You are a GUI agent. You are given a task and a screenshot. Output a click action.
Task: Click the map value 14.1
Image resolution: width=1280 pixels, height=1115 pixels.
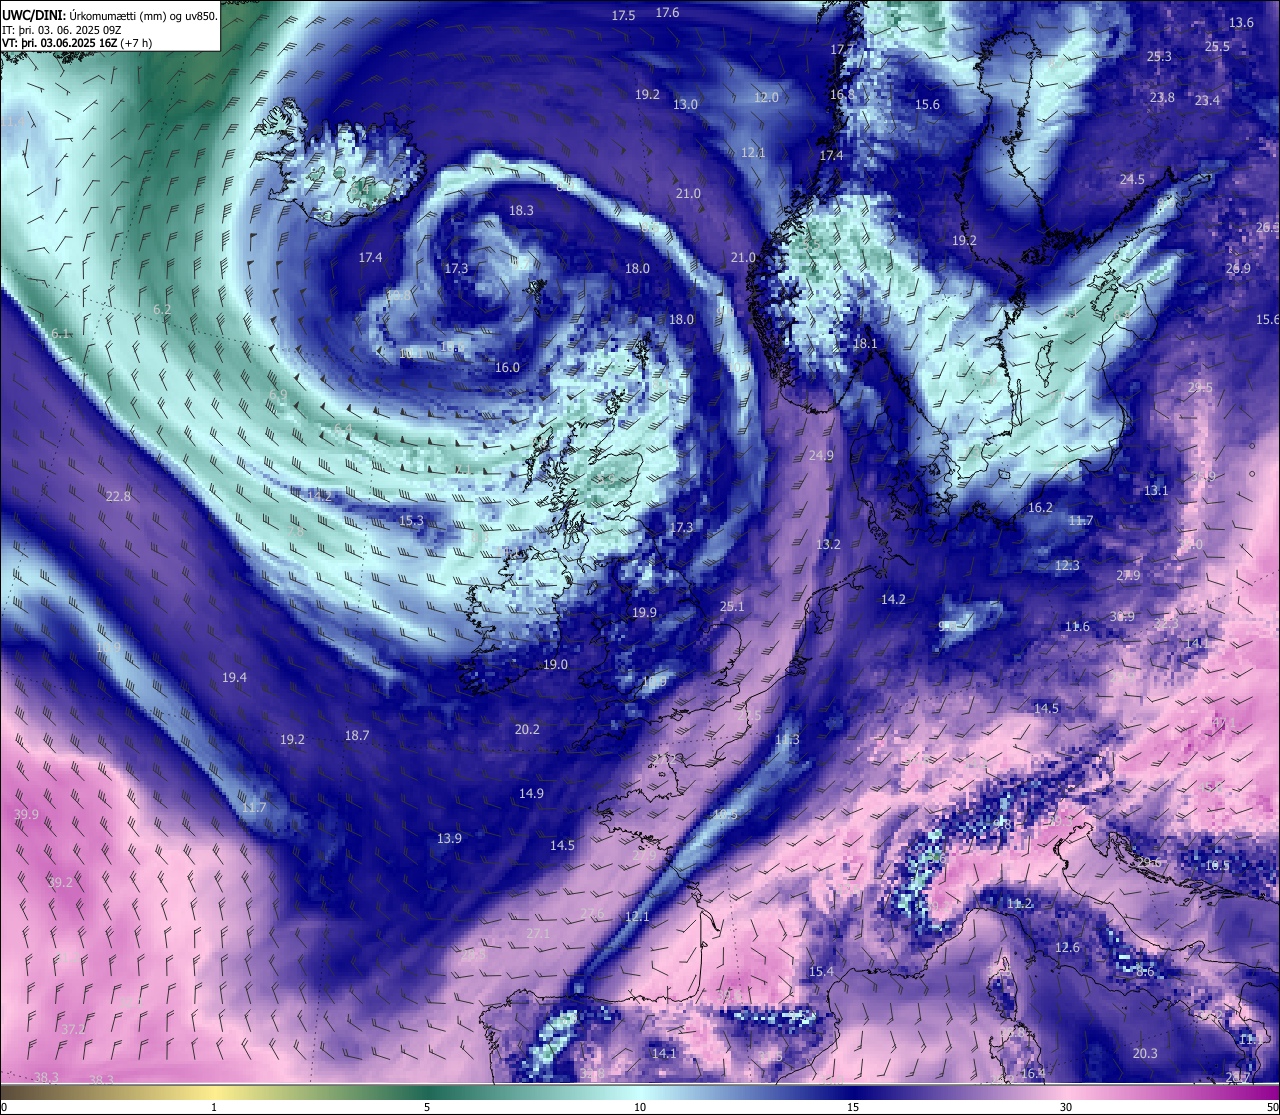click(x=664, y=1054)
